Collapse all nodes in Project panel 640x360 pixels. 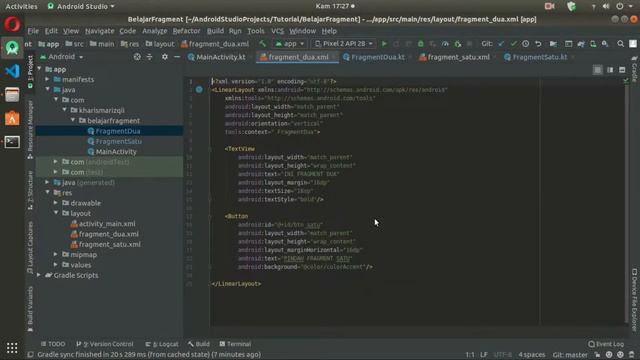click(x=149, y=57)
